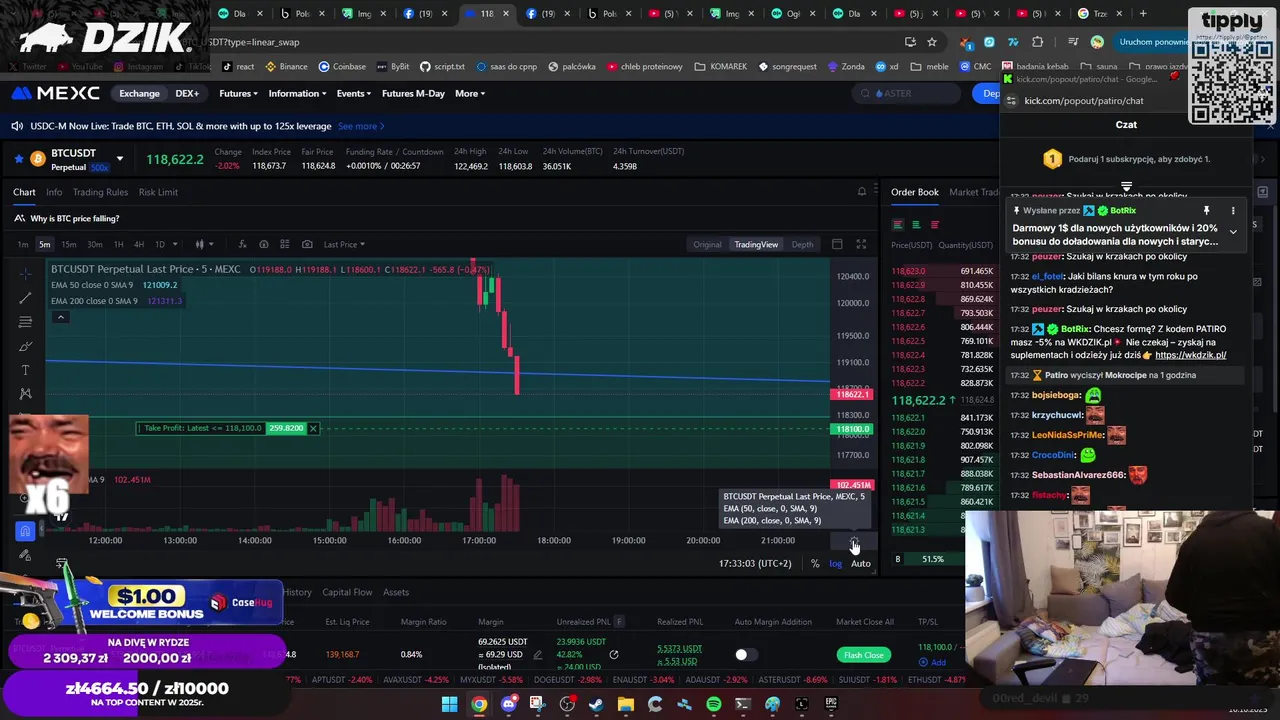Image resolution: width=1280 pixels, height=720 pixels.
Task: Select the brush drawing tool
Action: (26, 346)
